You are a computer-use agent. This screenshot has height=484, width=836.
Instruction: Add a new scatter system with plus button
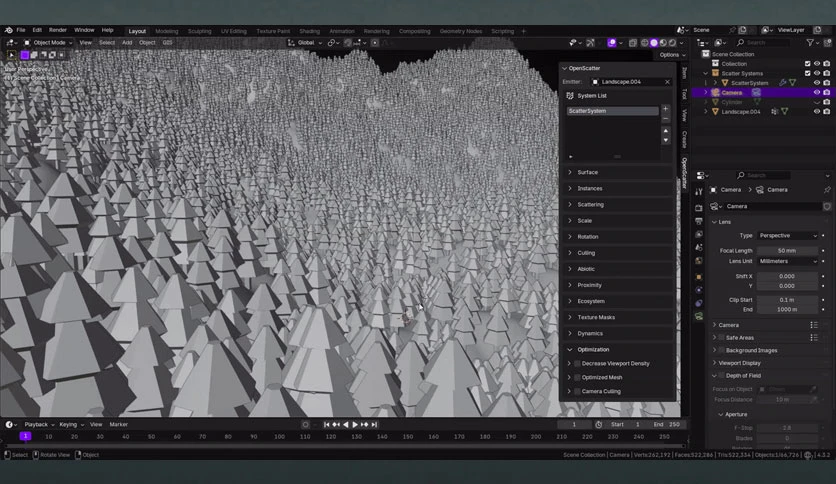(x=665, y=109)
